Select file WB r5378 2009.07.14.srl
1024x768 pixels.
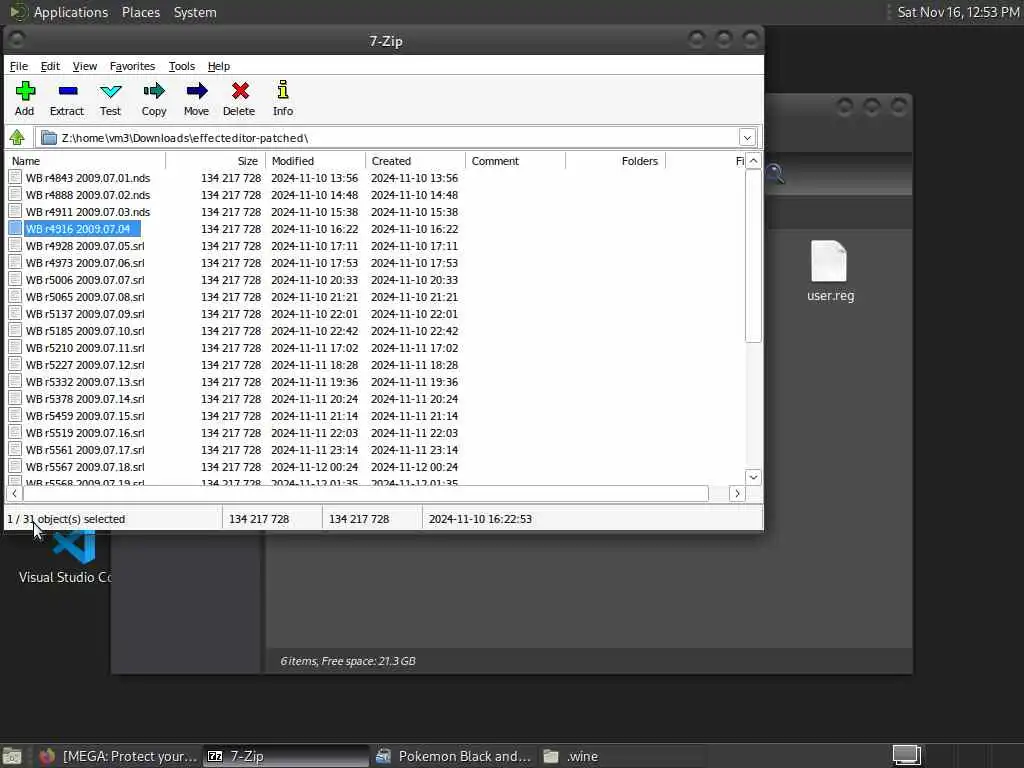85,398
